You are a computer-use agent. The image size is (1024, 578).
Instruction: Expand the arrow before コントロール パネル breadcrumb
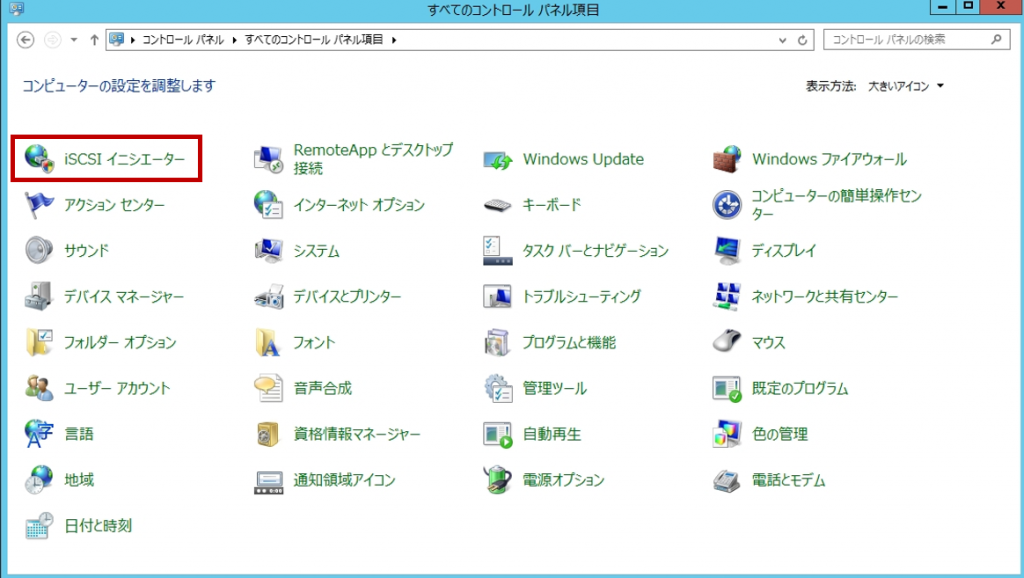coord(133,40)
